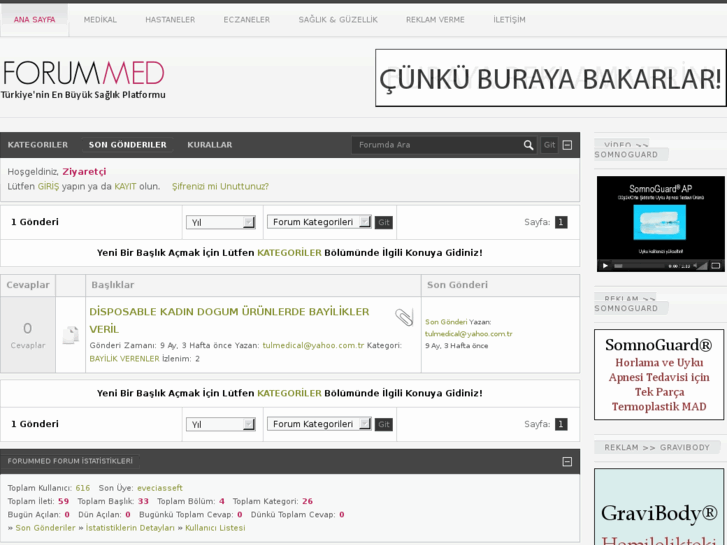Viewport: 727px width, 545px height.
Task: Open topic DİSPOSABLE KADIN DOGUM ÜRÜNLERDE BAYİLİKLER VERİL
Action: (229, 321)
